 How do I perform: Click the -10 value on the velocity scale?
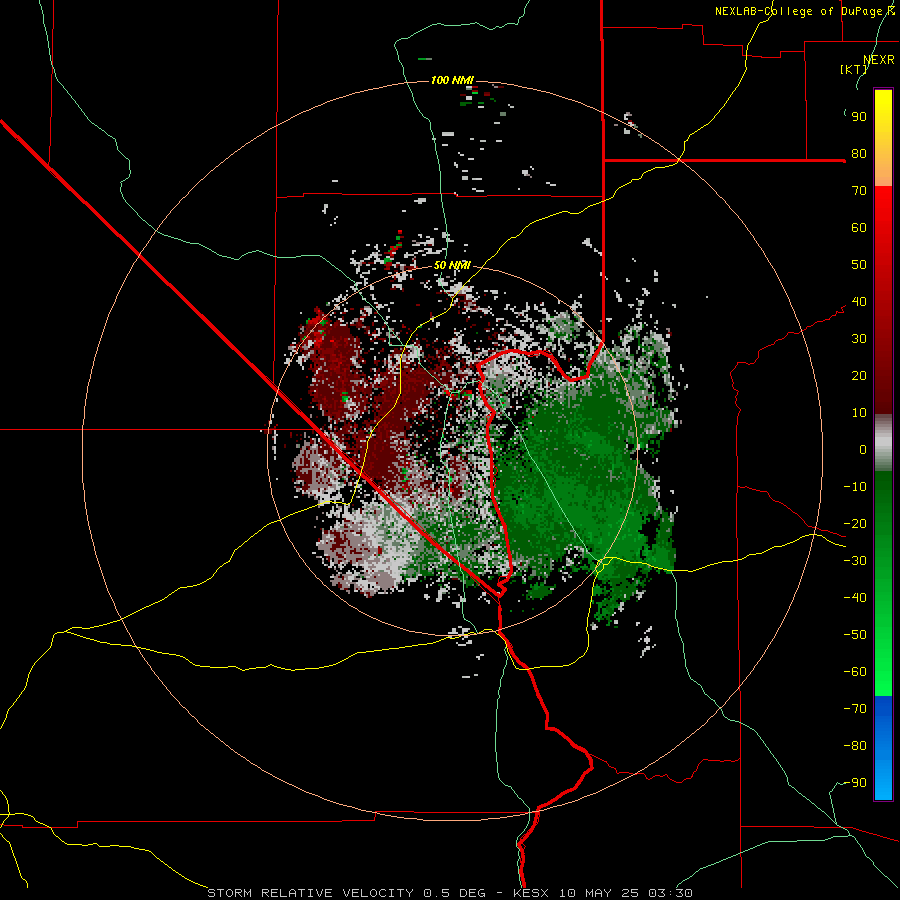(x=855, y=487)
